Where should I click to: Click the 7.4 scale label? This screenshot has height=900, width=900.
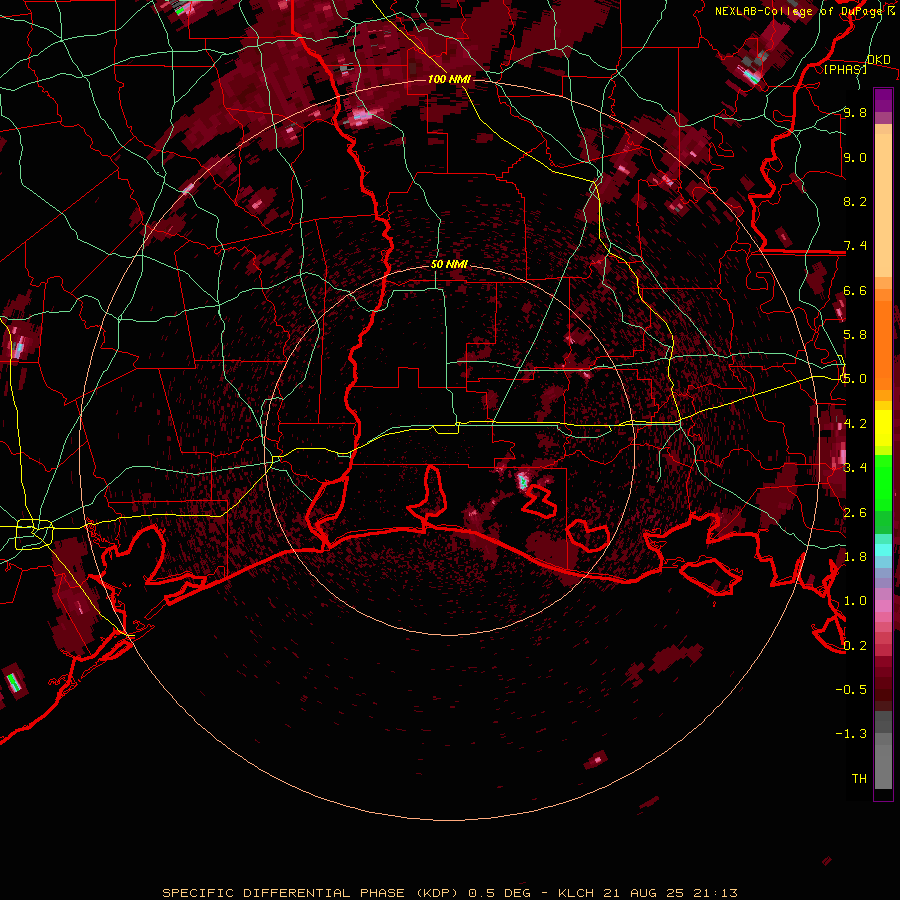(x=855, y=246)
